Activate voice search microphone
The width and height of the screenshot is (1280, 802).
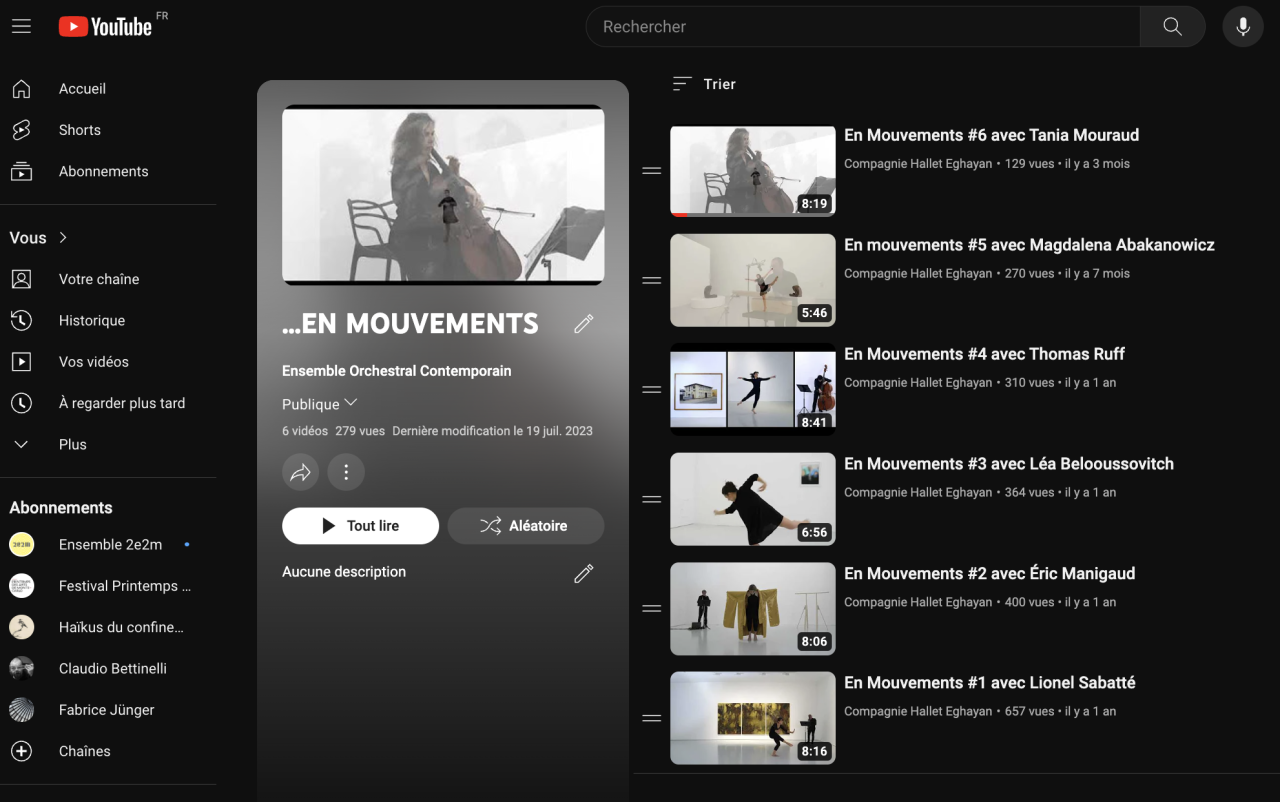tap(1243, 27)
